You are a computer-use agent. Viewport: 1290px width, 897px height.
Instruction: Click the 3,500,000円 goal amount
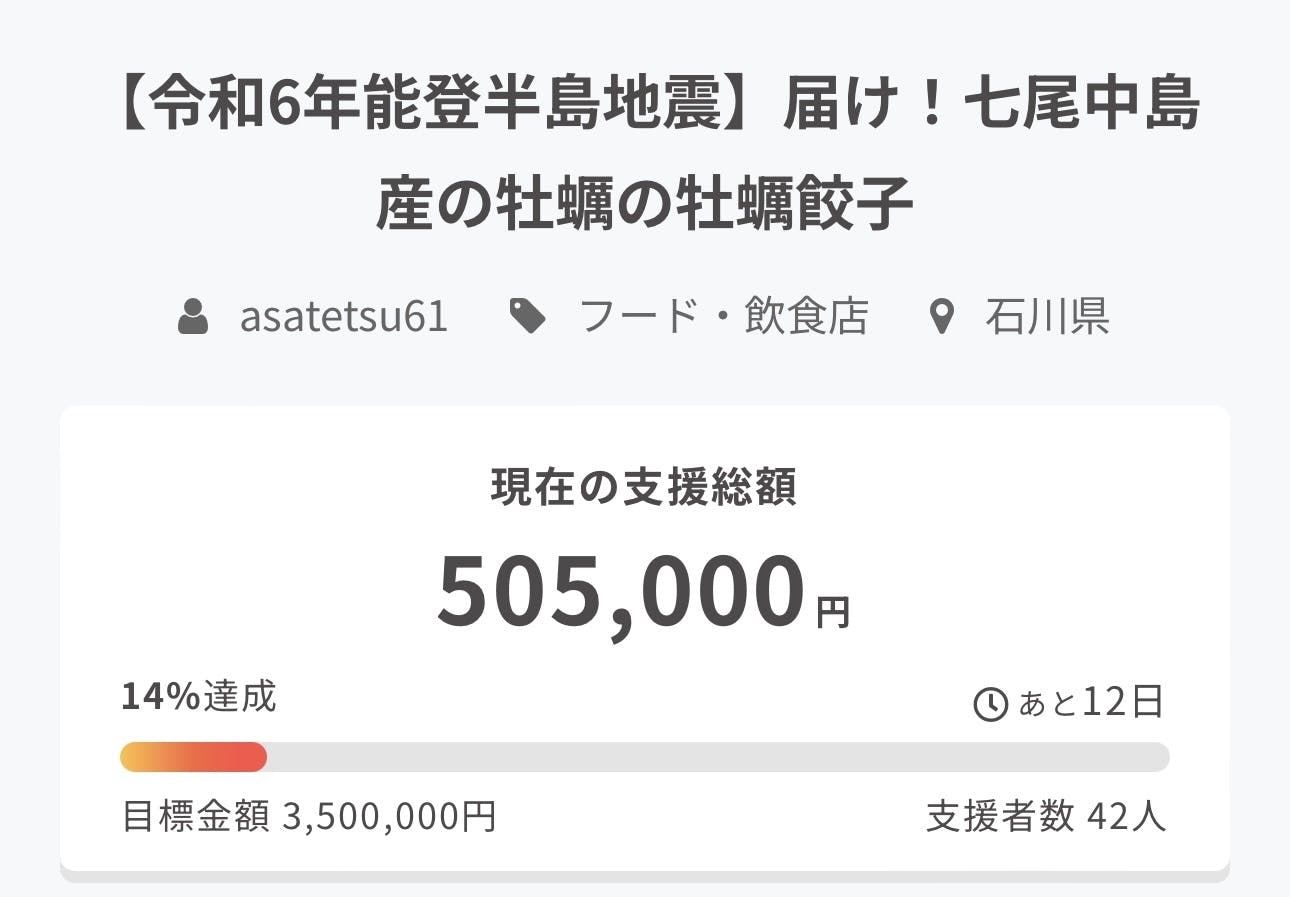pyautogui.click(x=390, y=817)
